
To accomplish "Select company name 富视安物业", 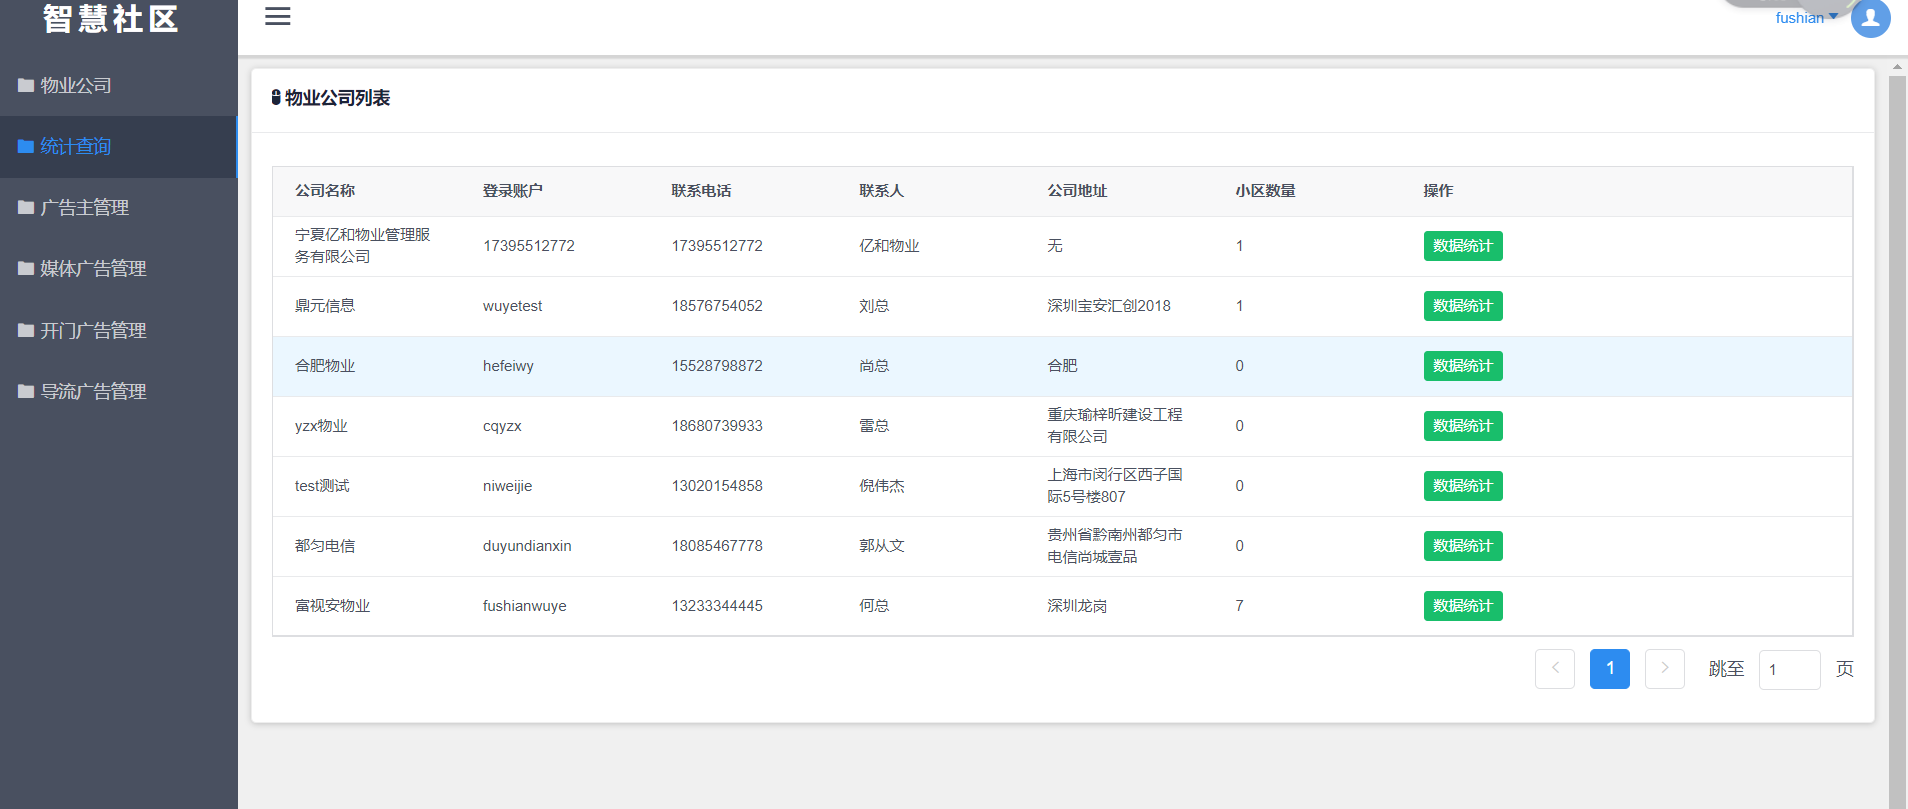I will point(333,606).
